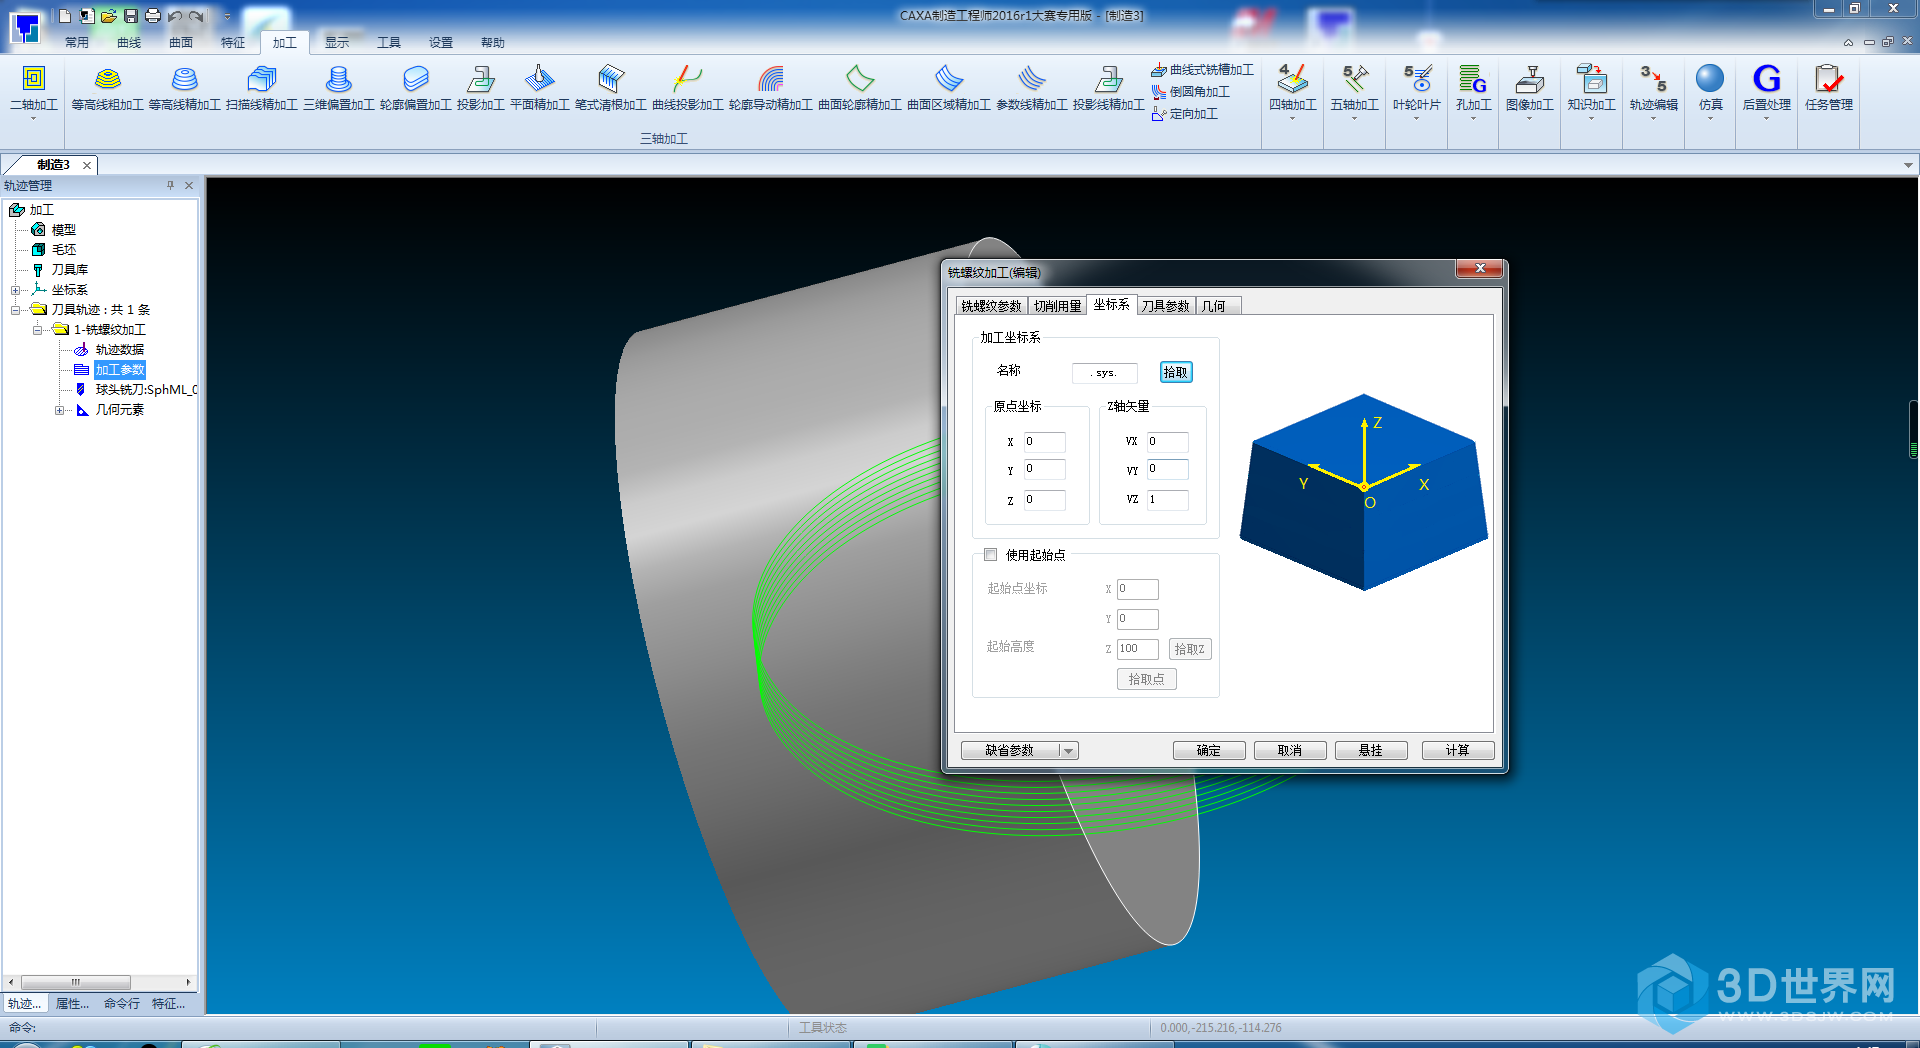
Task: Expand the 坐标系 tree node
Action: pyautogui.click(x=16, y=290)
